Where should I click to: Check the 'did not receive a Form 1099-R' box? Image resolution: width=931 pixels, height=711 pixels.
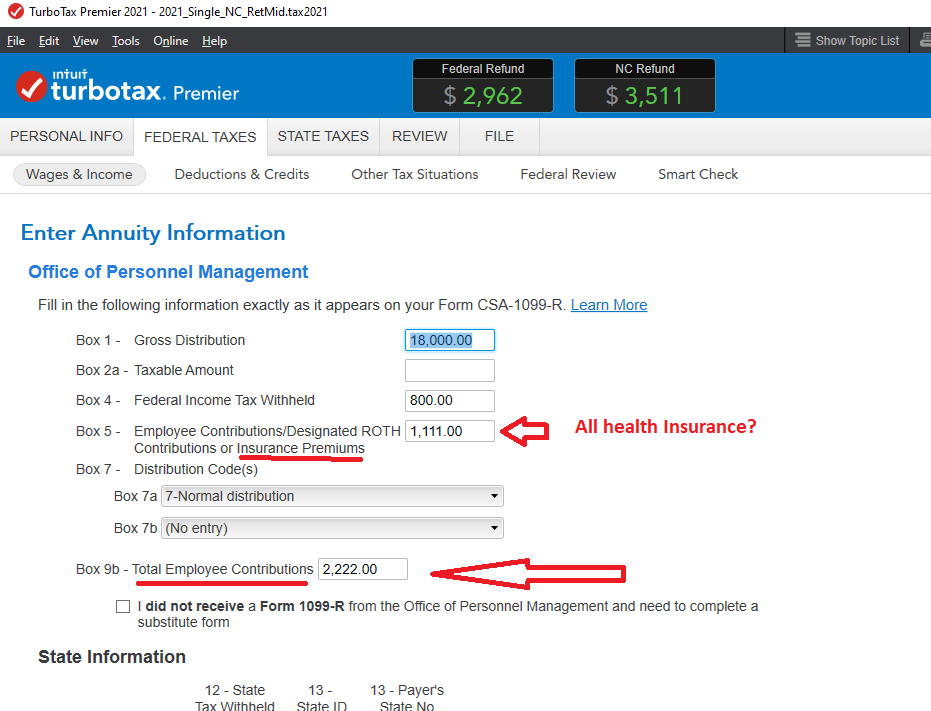(123, 606)
